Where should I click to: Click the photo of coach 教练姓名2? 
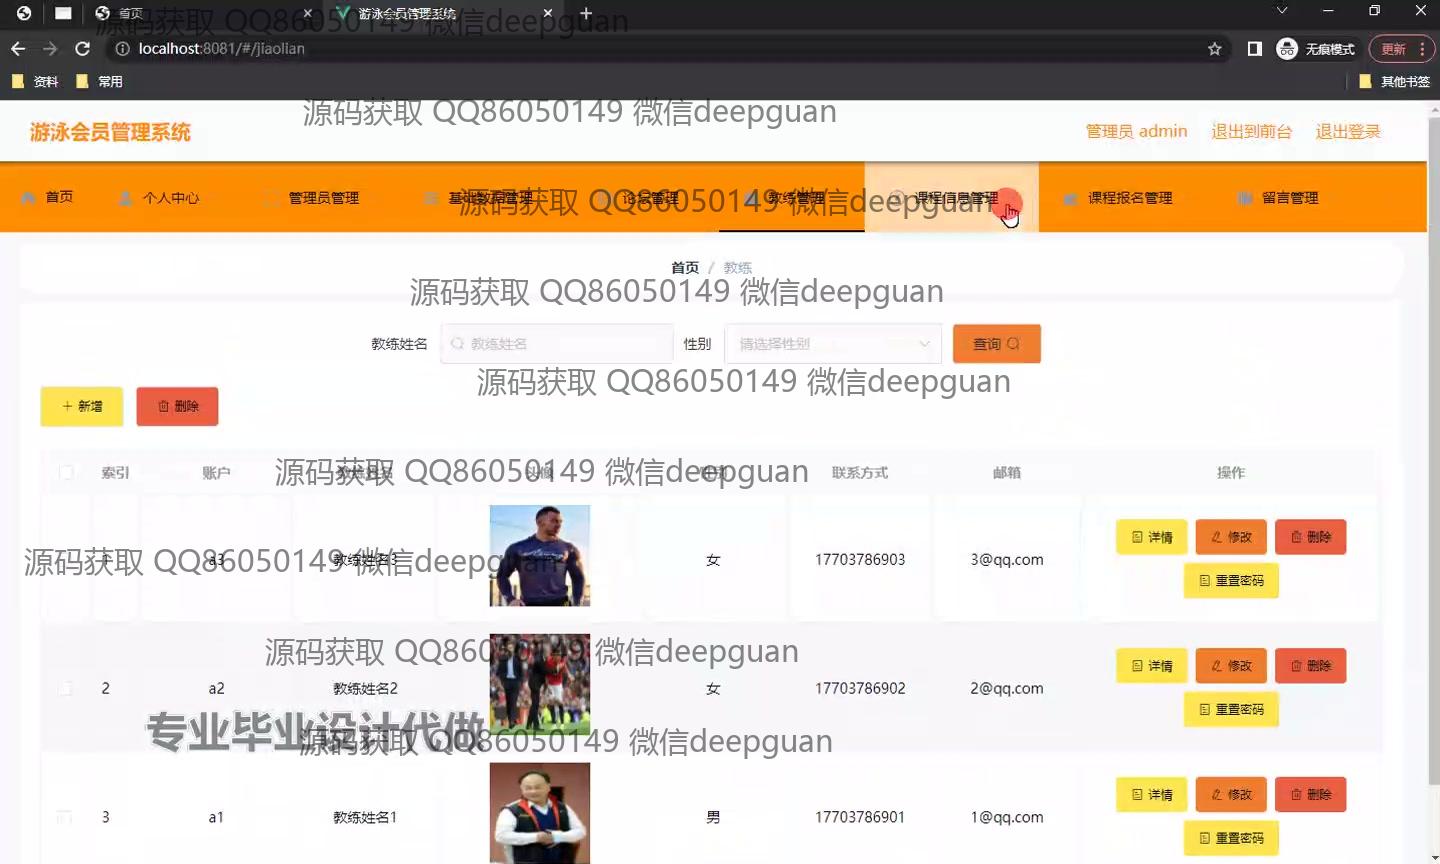coord(540,685)
